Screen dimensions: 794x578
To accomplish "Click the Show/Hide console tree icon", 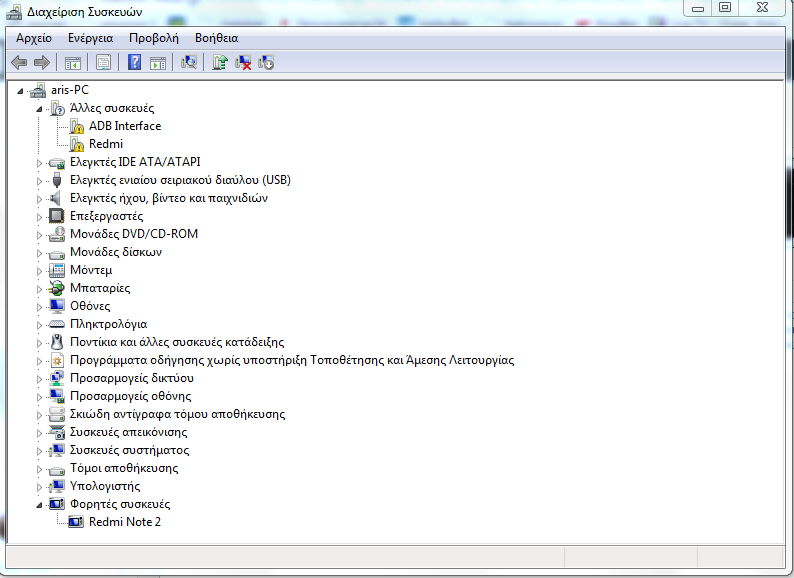I will (x=73, y=63).
